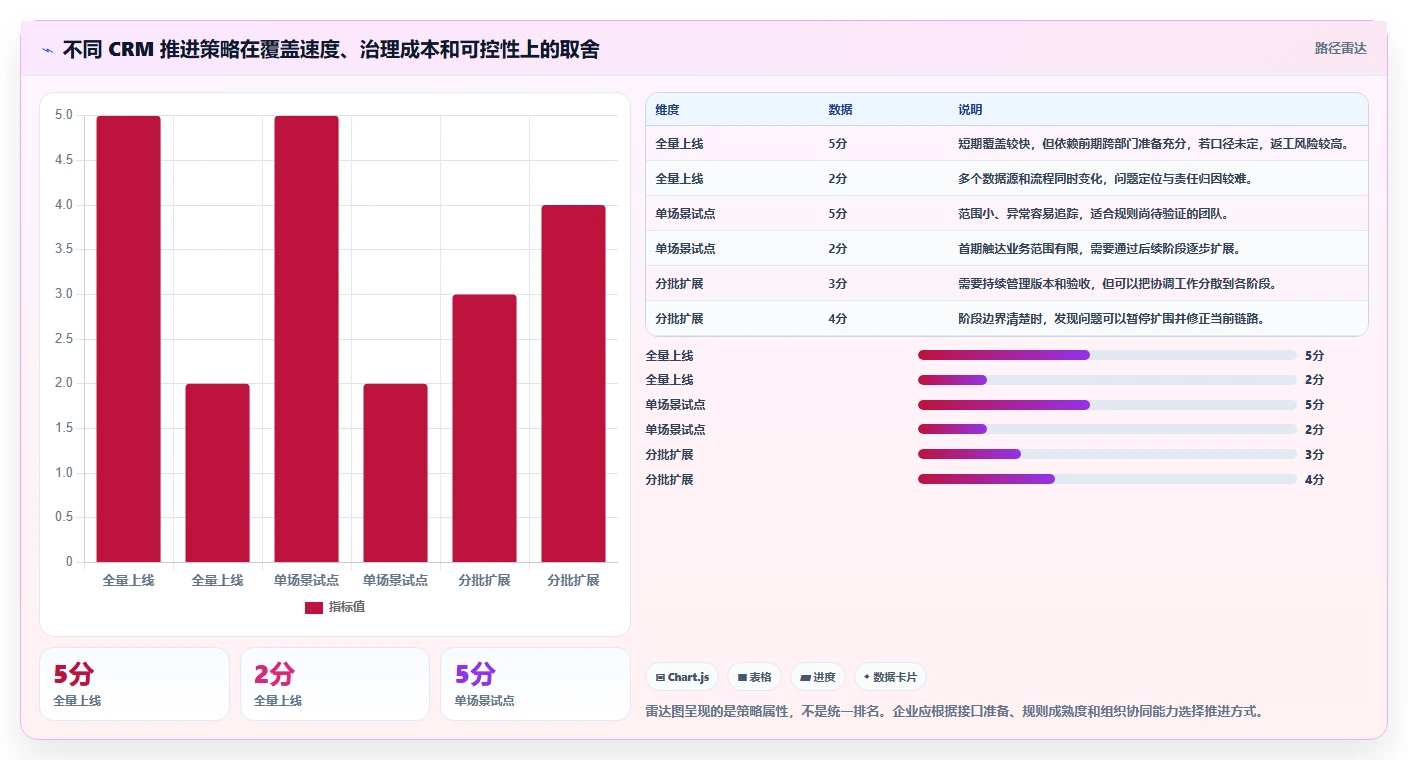Viewport: 1408px width, 760px height.
Task: Select the 表格 tag
Action: [754, 677]
